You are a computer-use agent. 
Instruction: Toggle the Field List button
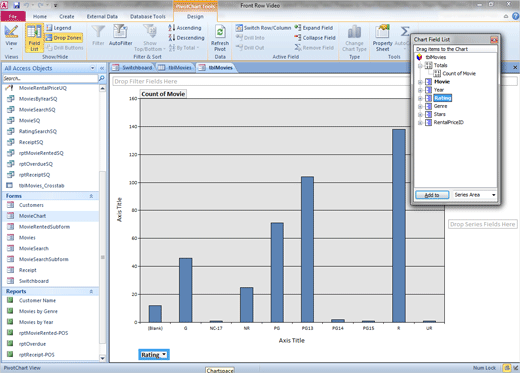(34, 38)
